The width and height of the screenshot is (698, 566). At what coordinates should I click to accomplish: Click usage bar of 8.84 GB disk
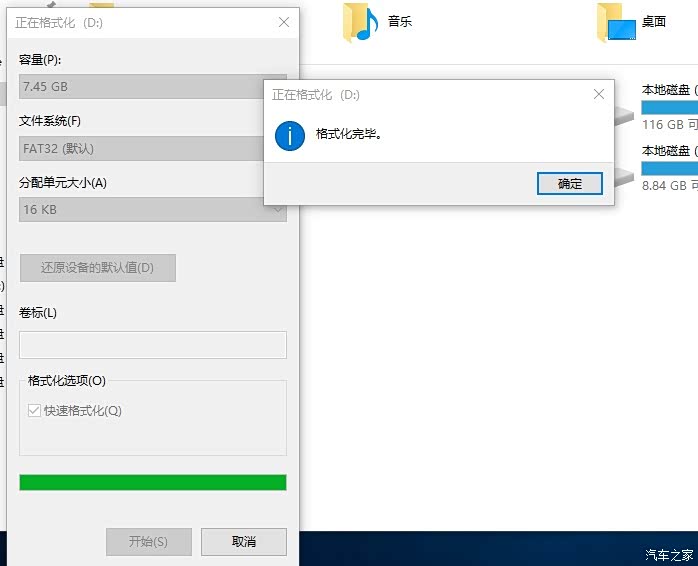coord(670,168)
